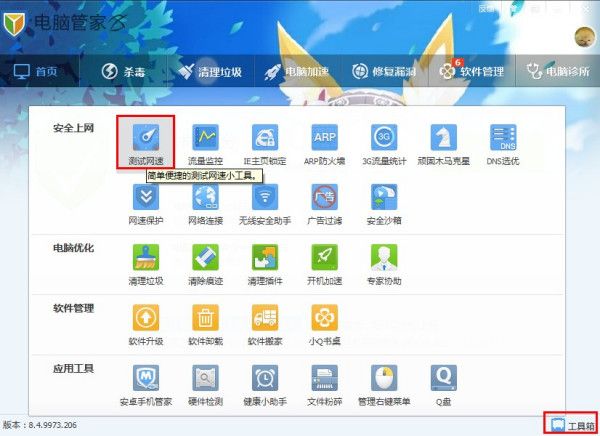The image size is (600, 436).
Task: Open the 广告过滤 ad filter tool
Action: (324, 204)
